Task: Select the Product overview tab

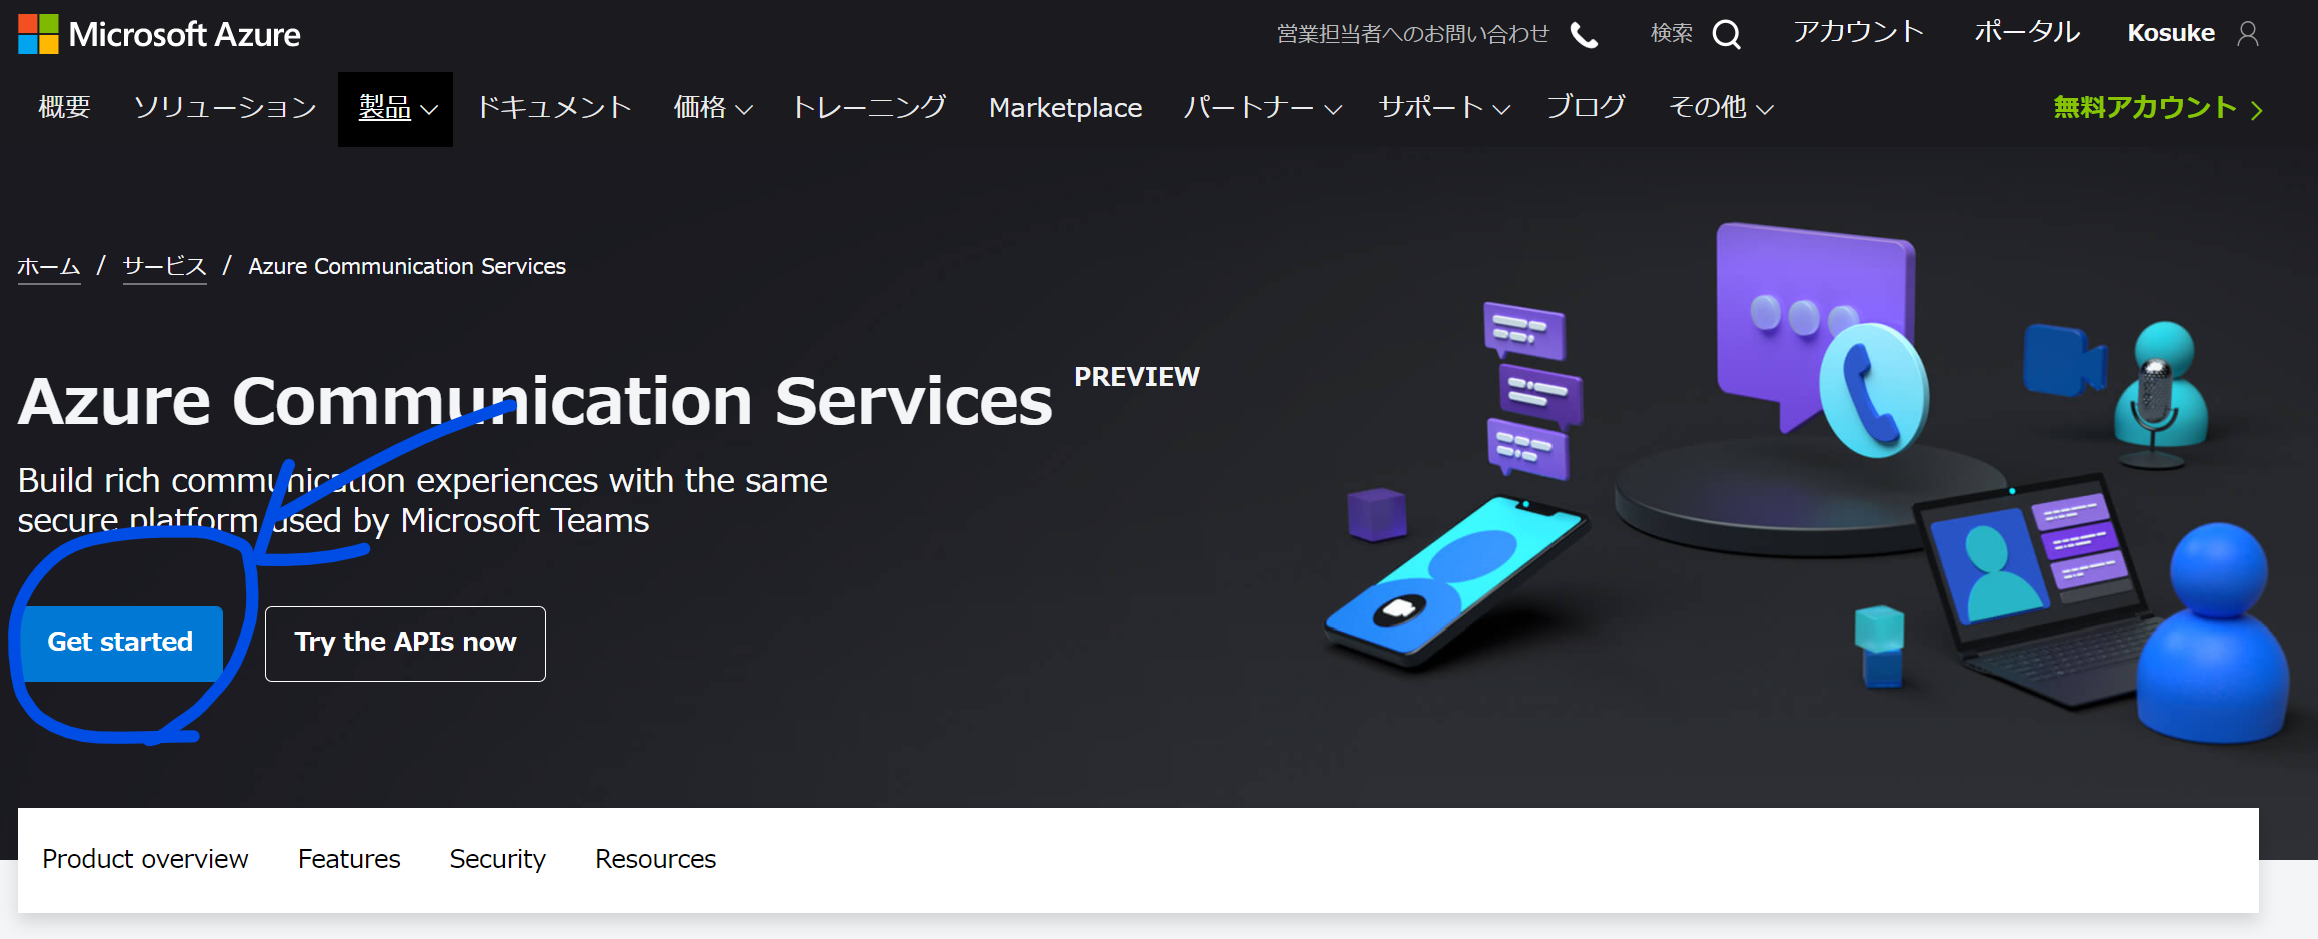Action: point(145,859)
